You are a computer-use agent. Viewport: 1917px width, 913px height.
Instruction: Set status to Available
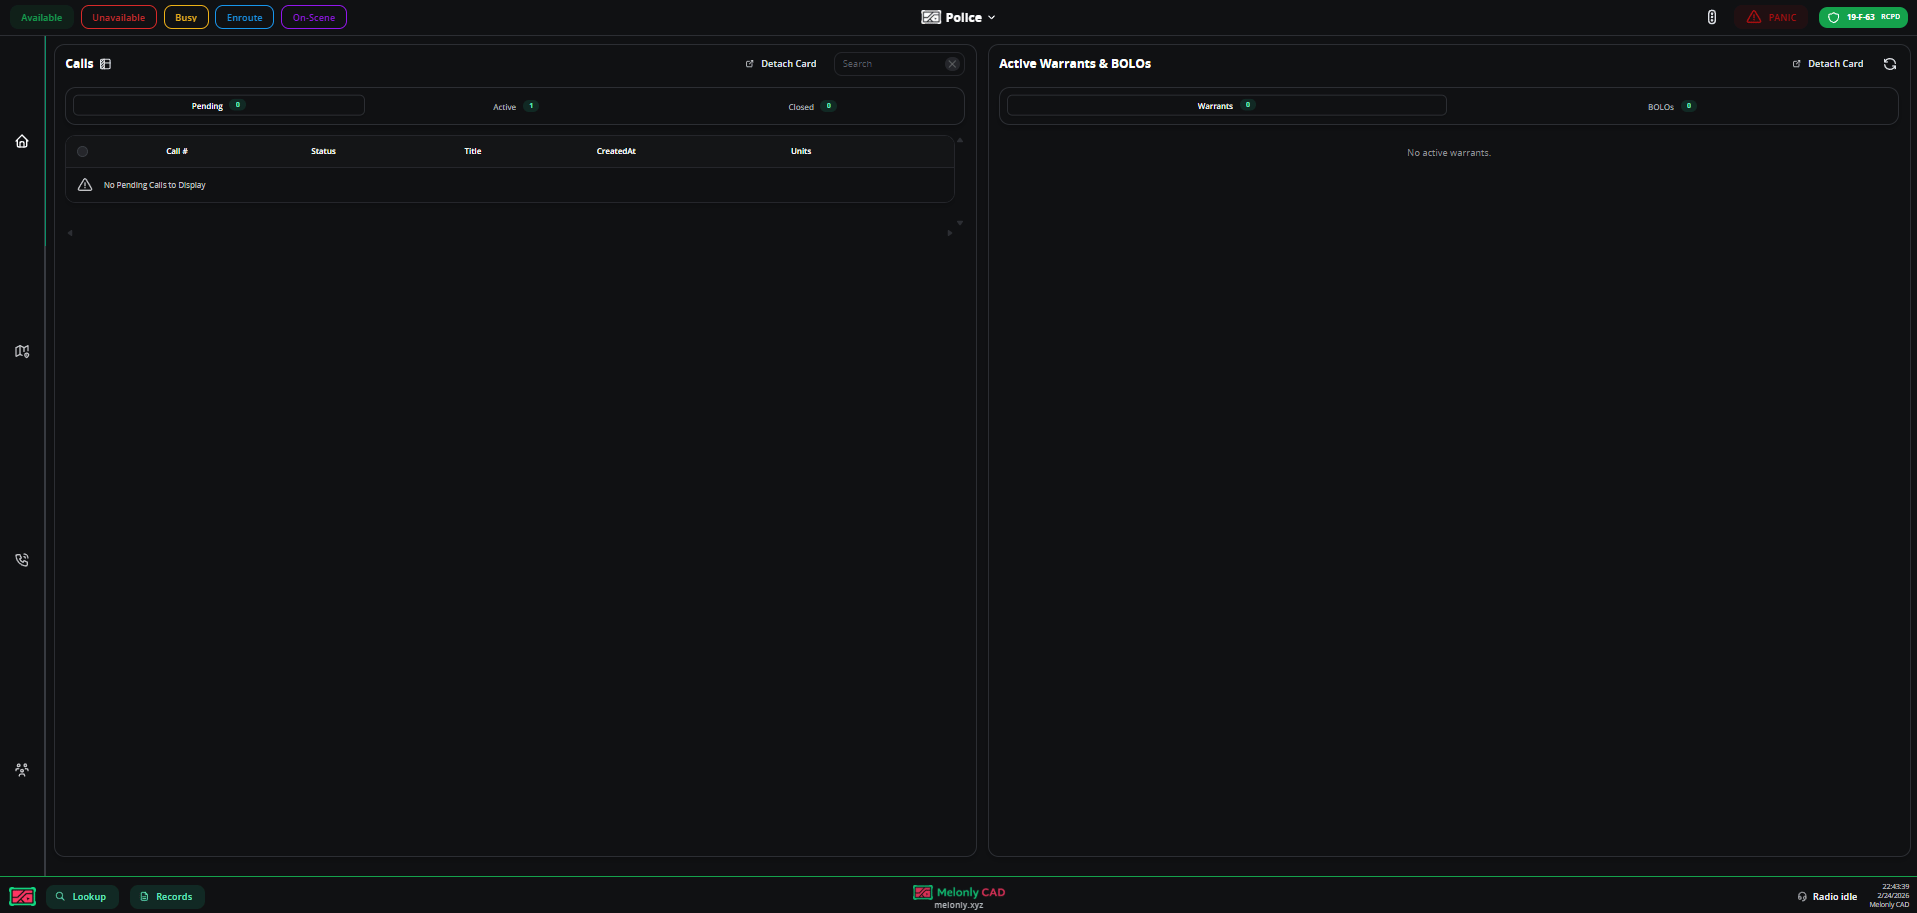[41, 17]
